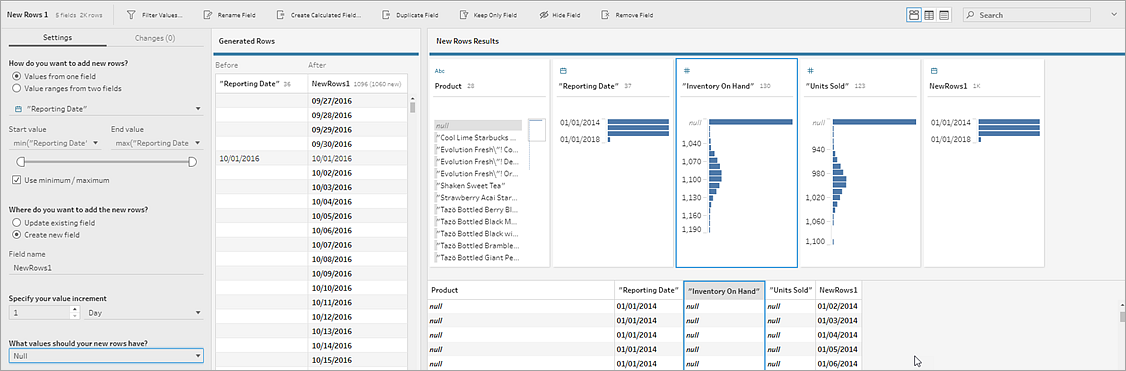Click the Hide Field eye icon
The height and width of the screenshot is (371, 1126).
coord(544,14)
